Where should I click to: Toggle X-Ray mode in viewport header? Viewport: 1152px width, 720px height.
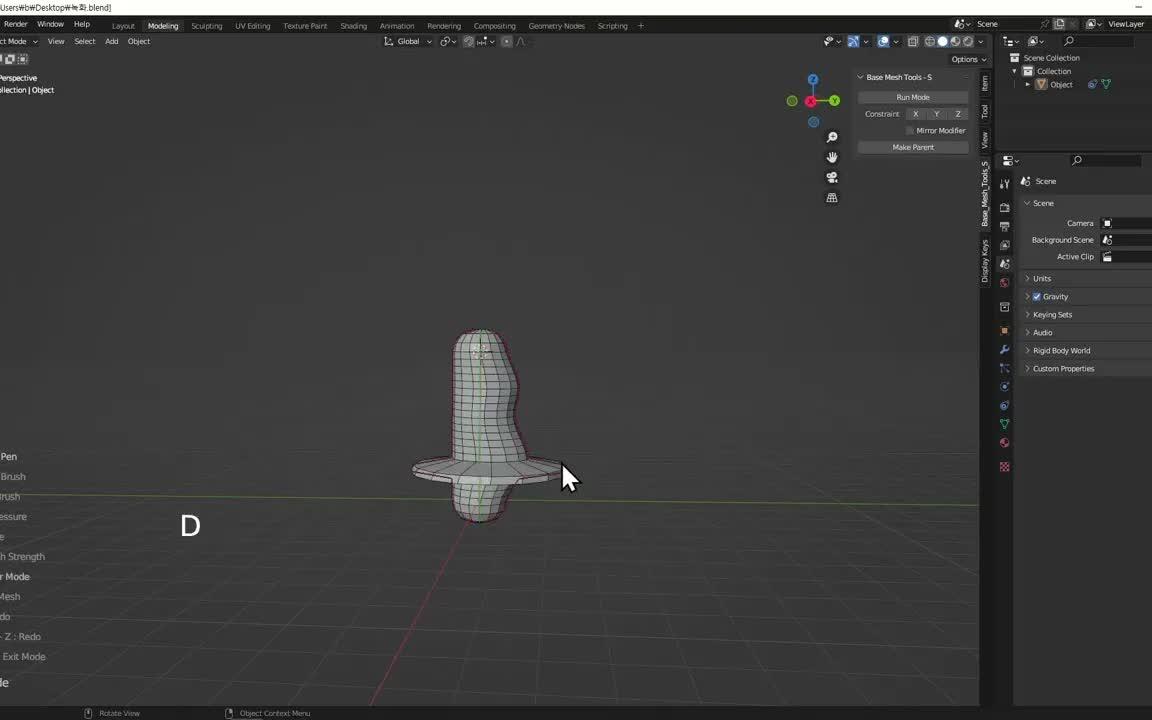[x=913, y=41]
